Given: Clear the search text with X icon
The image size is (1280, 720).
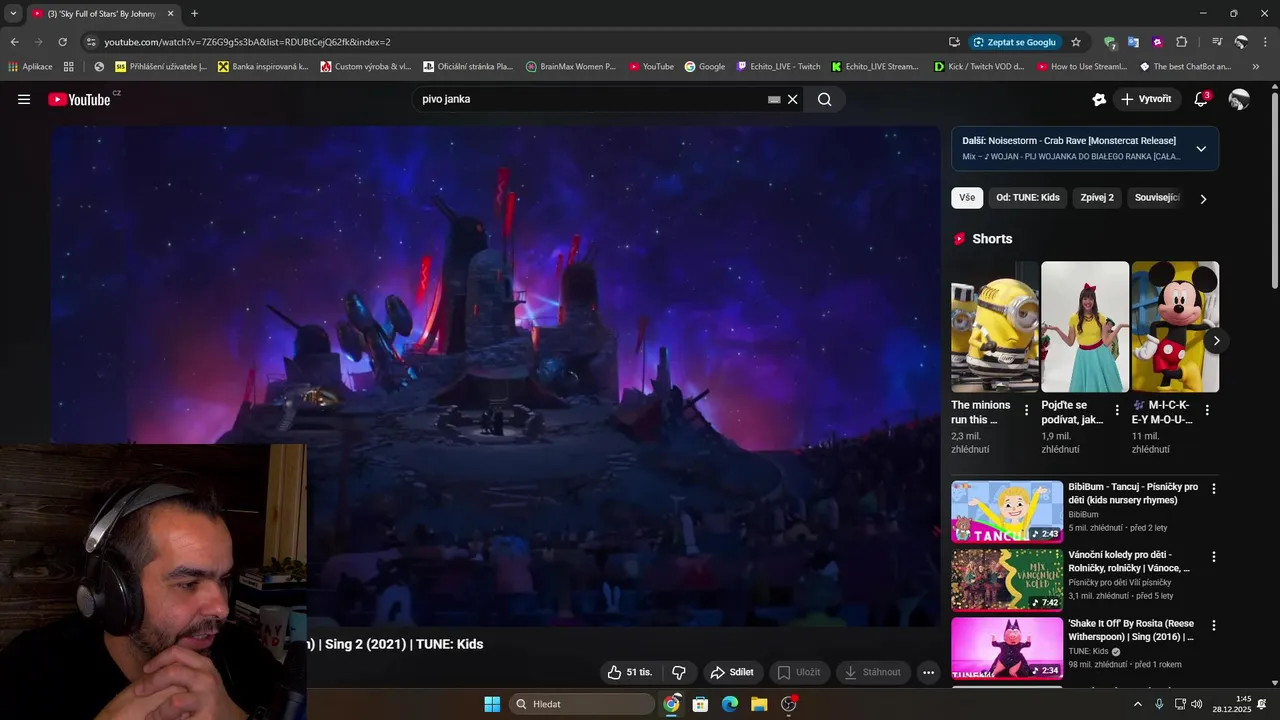Looking at the screenshot, I should [x=793, y=99].
